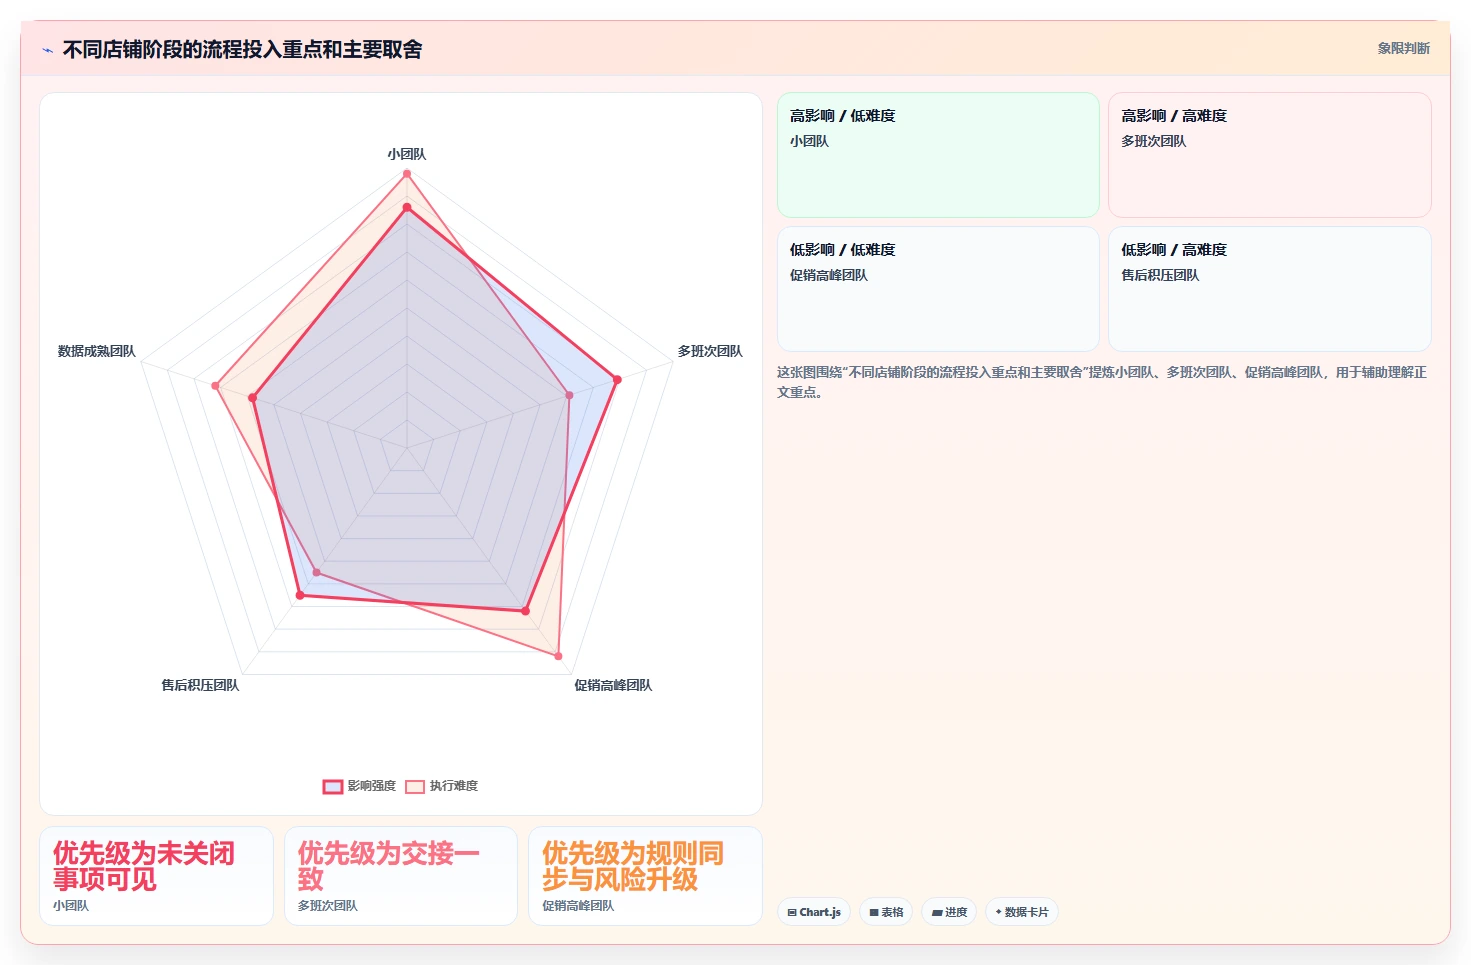The width and height of the screenshot is (1471, 965).
Task: Click the description paragraph starting 这张图围绕
Action: click(1102, 382)
